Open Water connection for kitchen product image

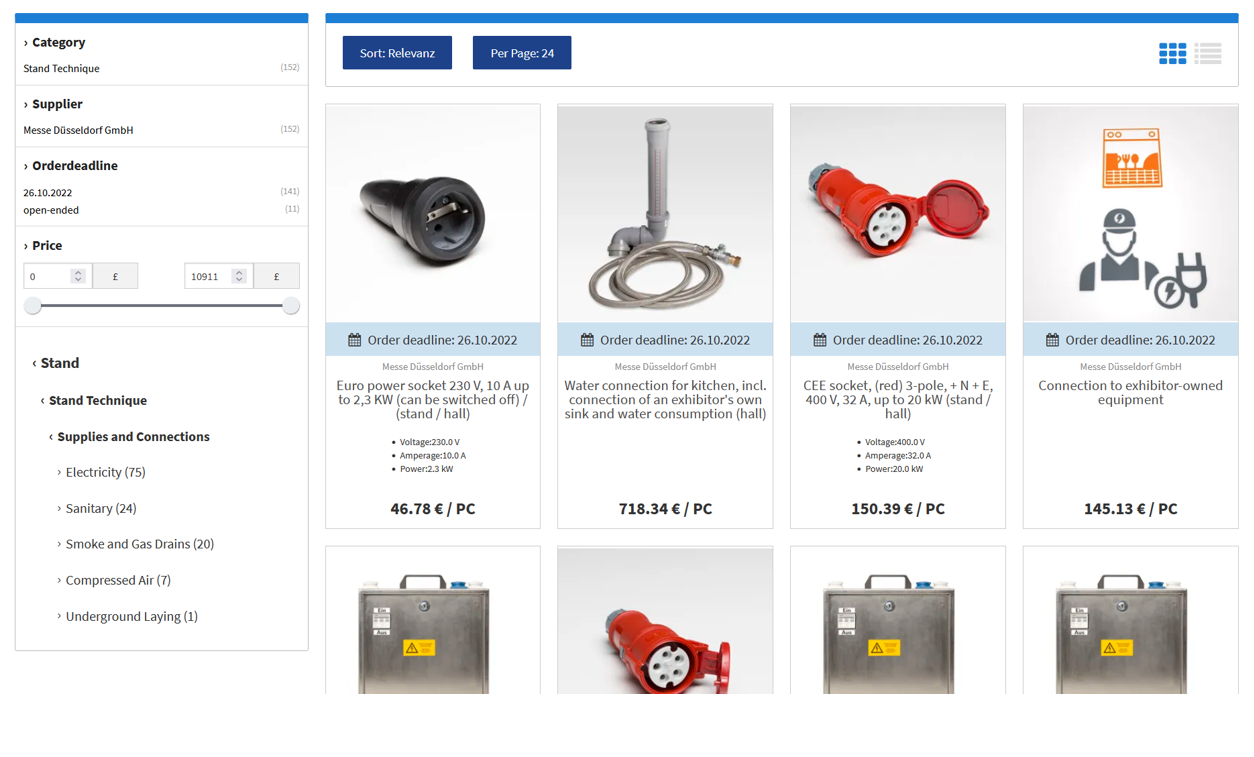tap(665, 214)
